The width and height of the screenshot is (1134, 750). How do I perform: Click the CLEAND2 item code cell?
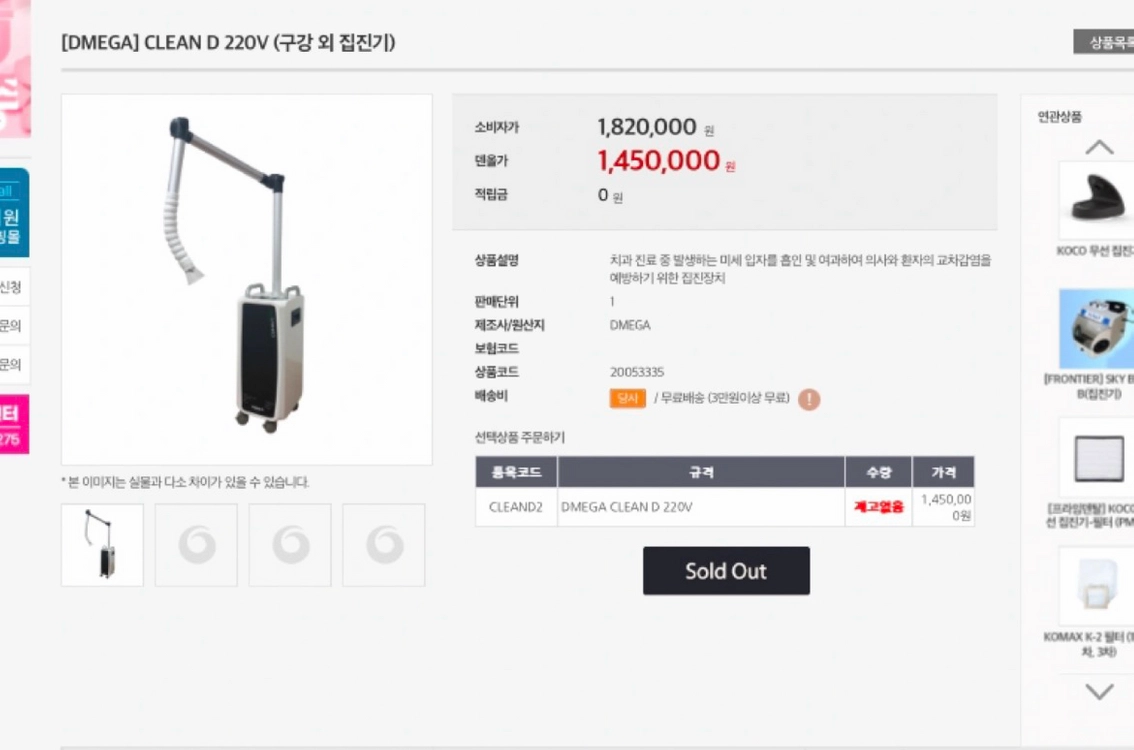click(x=516, y=507)
